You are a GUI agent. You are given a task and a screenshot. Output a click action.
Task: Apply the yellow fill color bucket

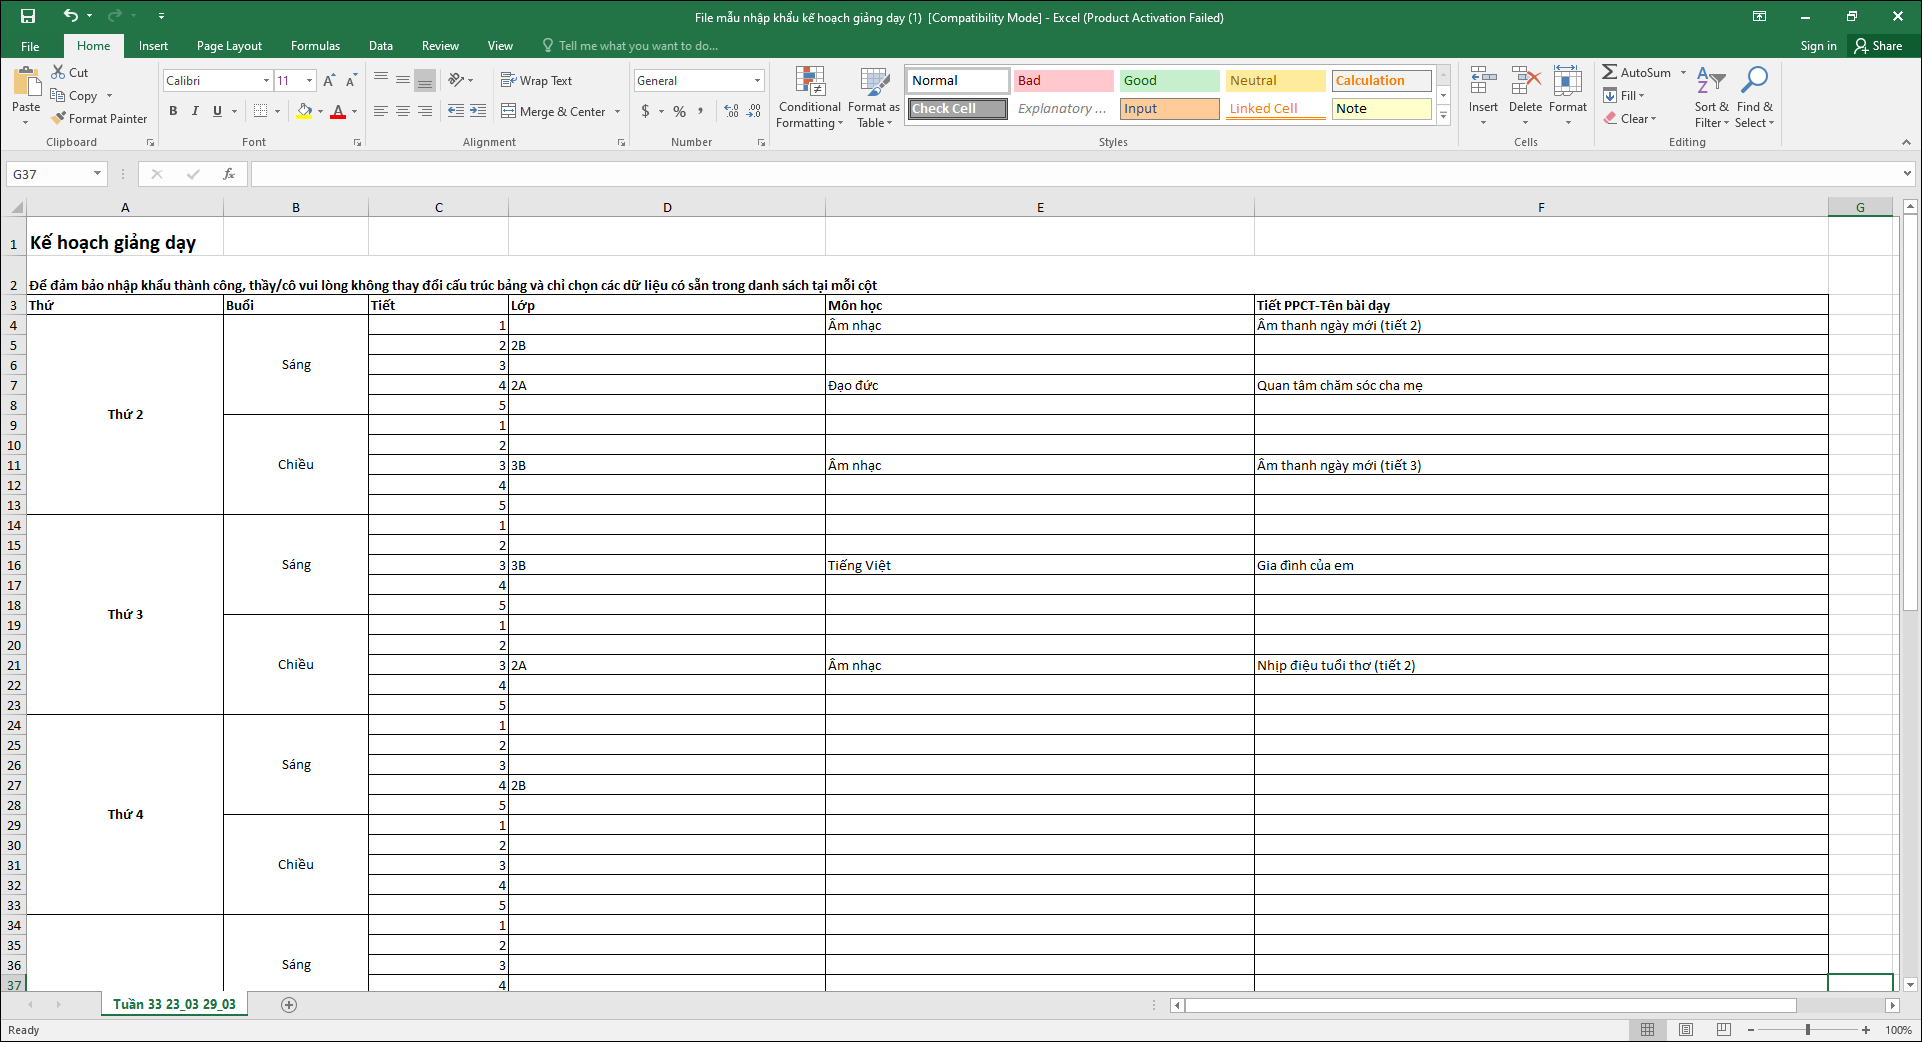tap(305, 111)
